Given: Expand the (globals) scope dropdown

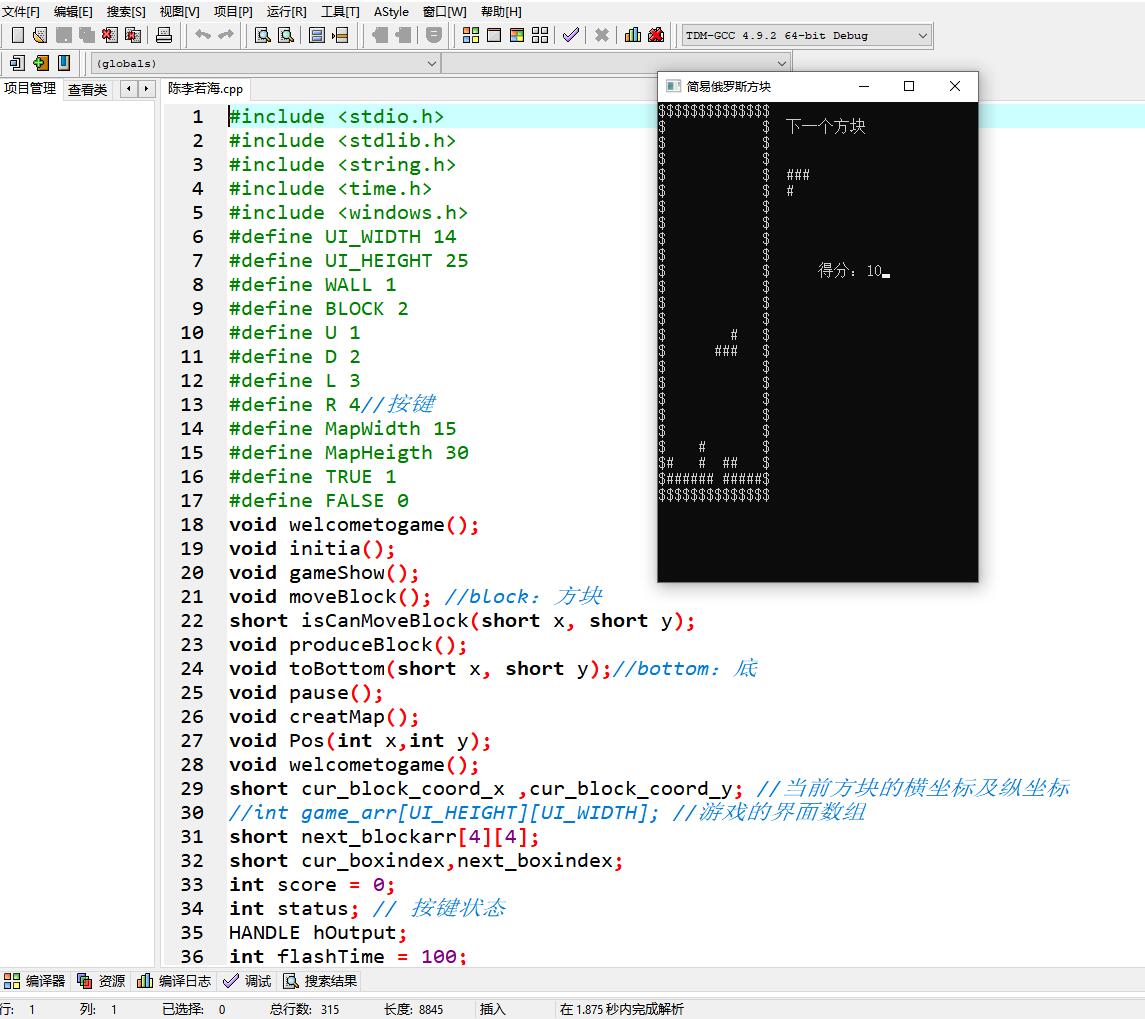Looking at the screenshot, I should [265, 63].
